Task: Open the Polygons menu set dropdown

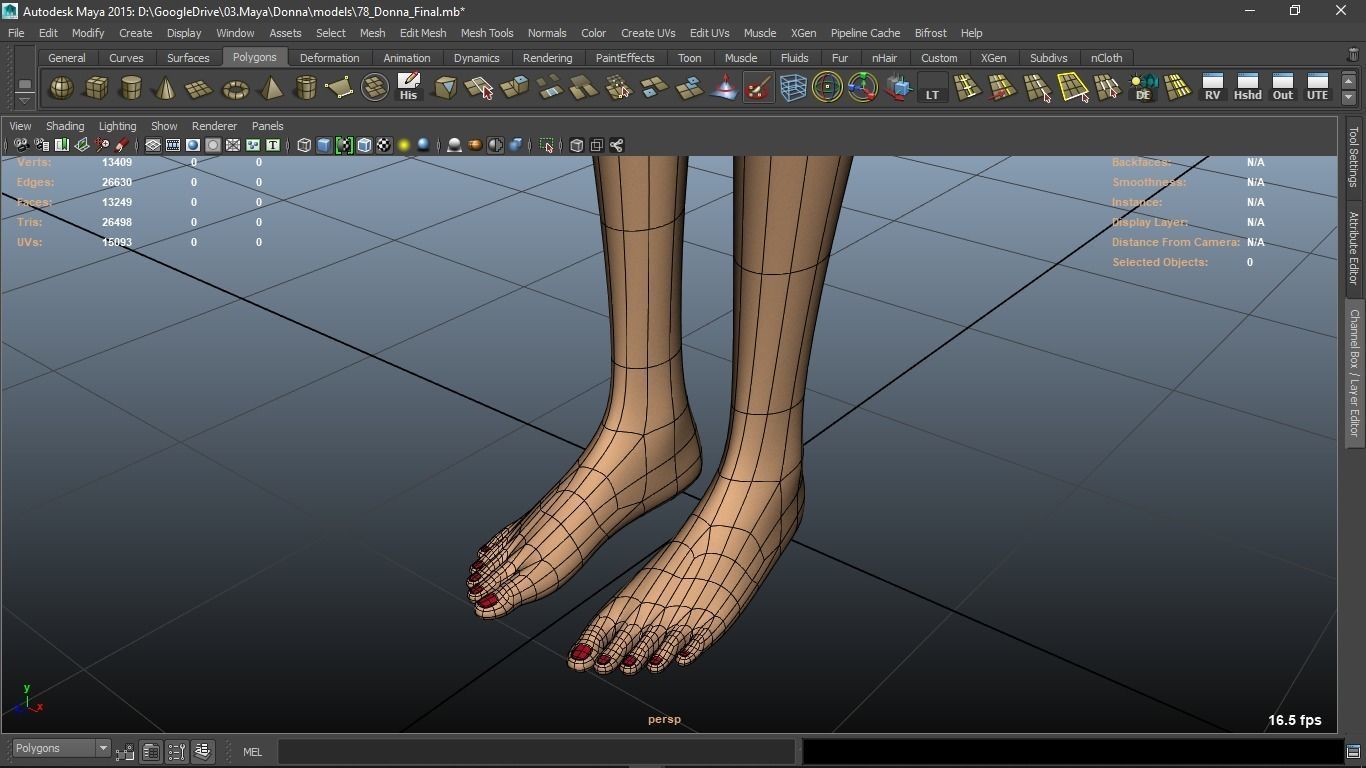Action: click(60, 748)
